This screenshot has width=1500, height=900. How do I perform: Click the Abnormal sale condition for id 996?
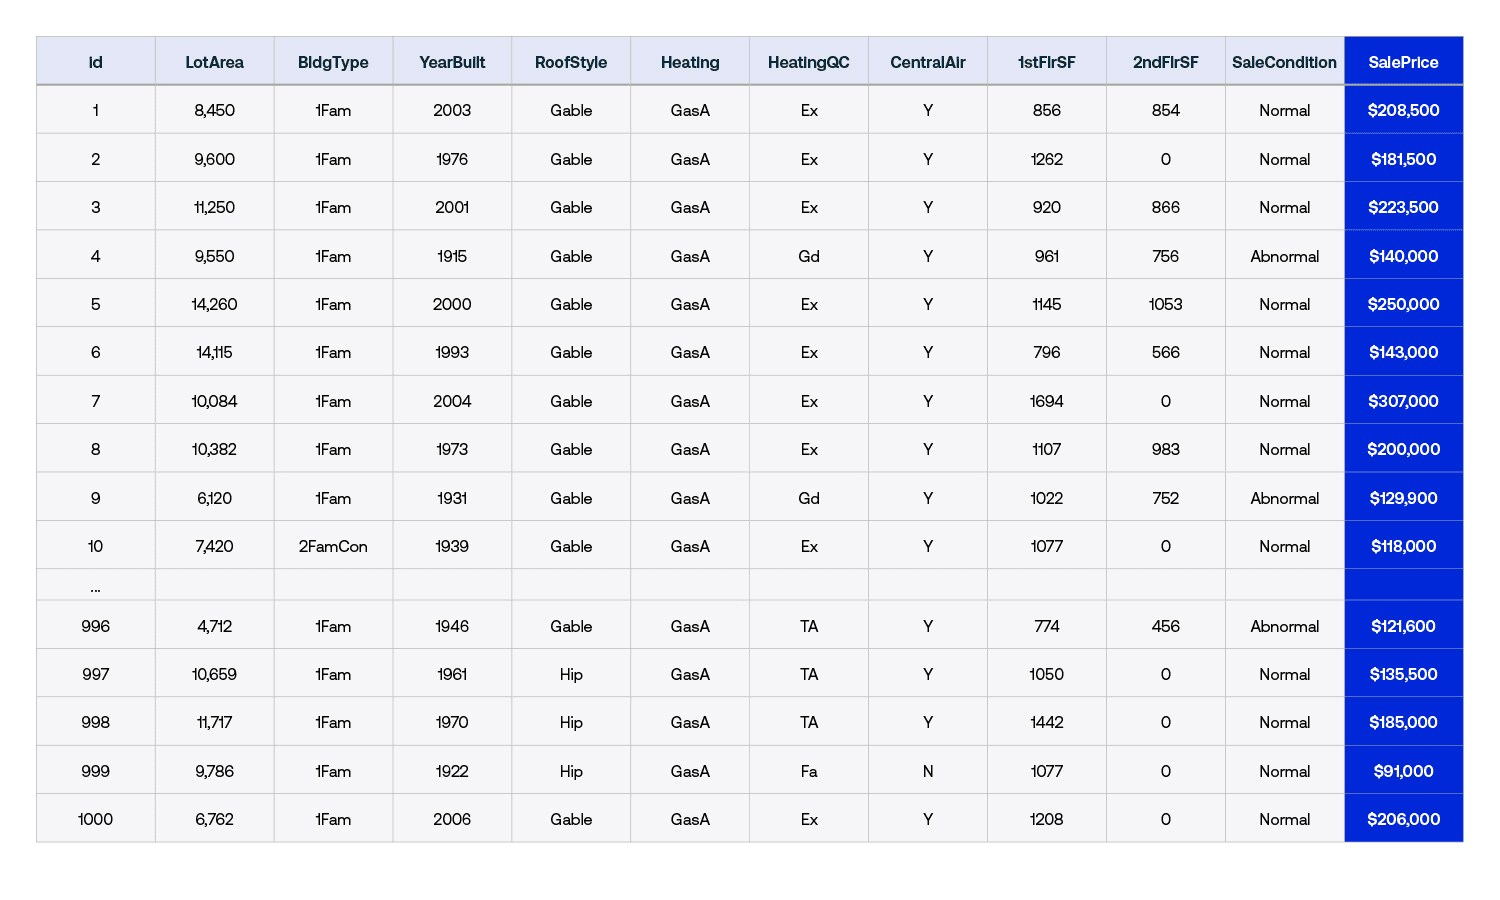[1284, 626]
